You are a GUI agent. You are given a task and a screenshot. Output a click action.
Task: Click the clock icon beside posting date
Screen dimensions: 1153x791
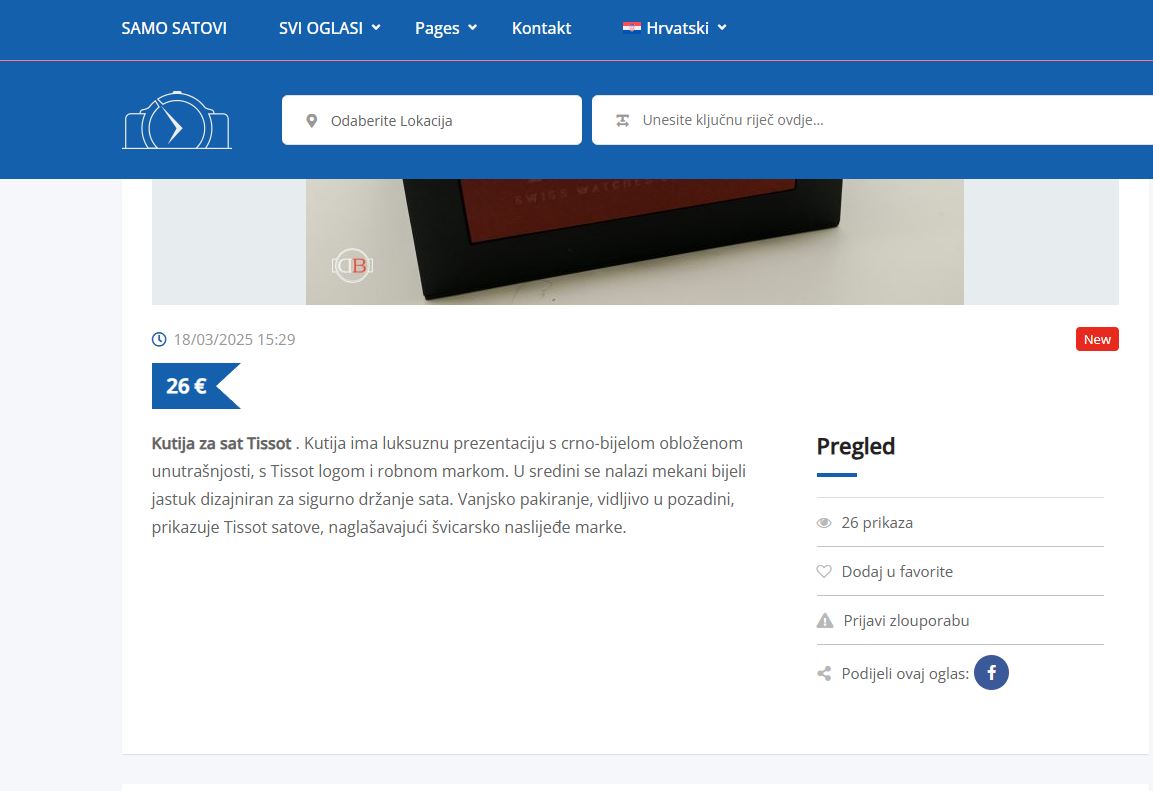159,339
